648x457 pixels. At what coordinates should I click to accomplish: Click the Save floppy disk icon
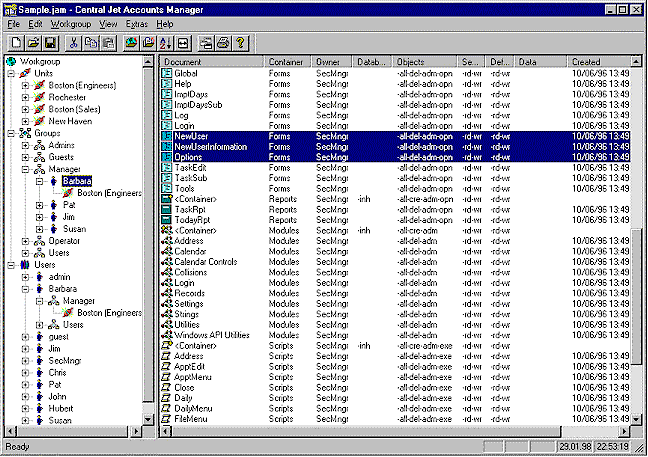pyautogui.click(x=50, y=43)
